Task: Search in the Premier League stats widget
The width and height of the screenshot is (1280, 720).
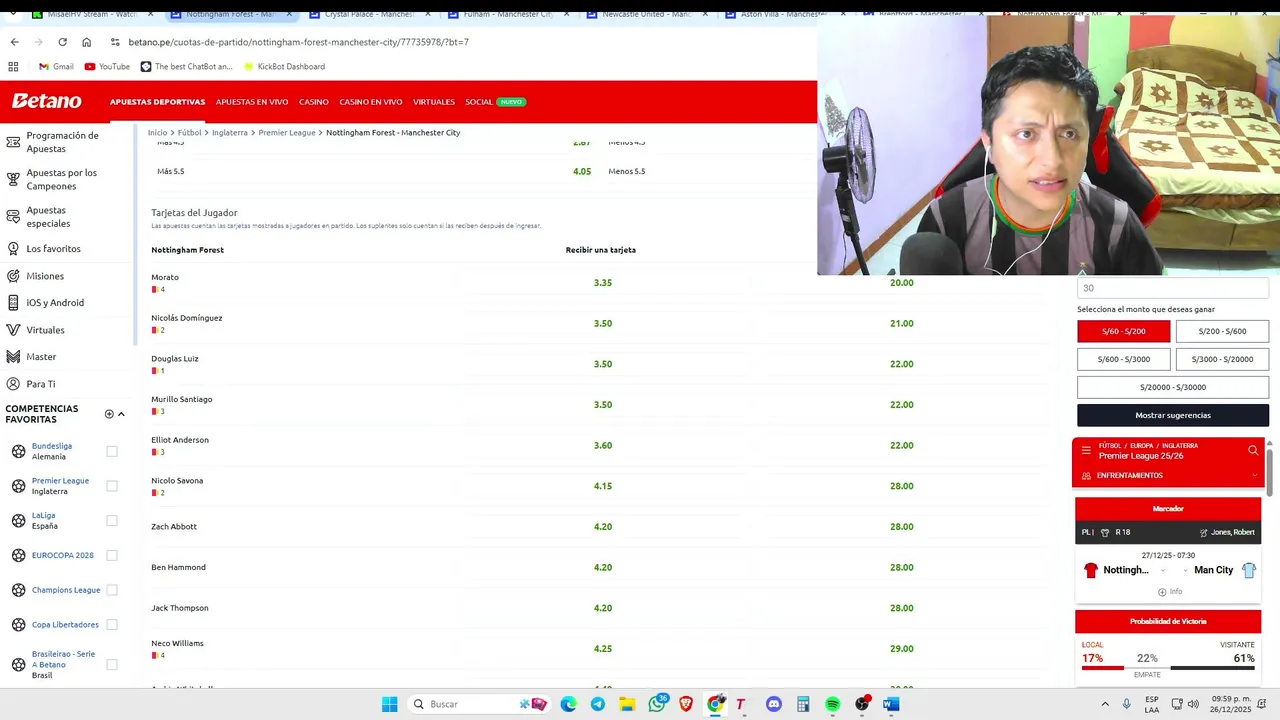Action: tap(1253, 451)
